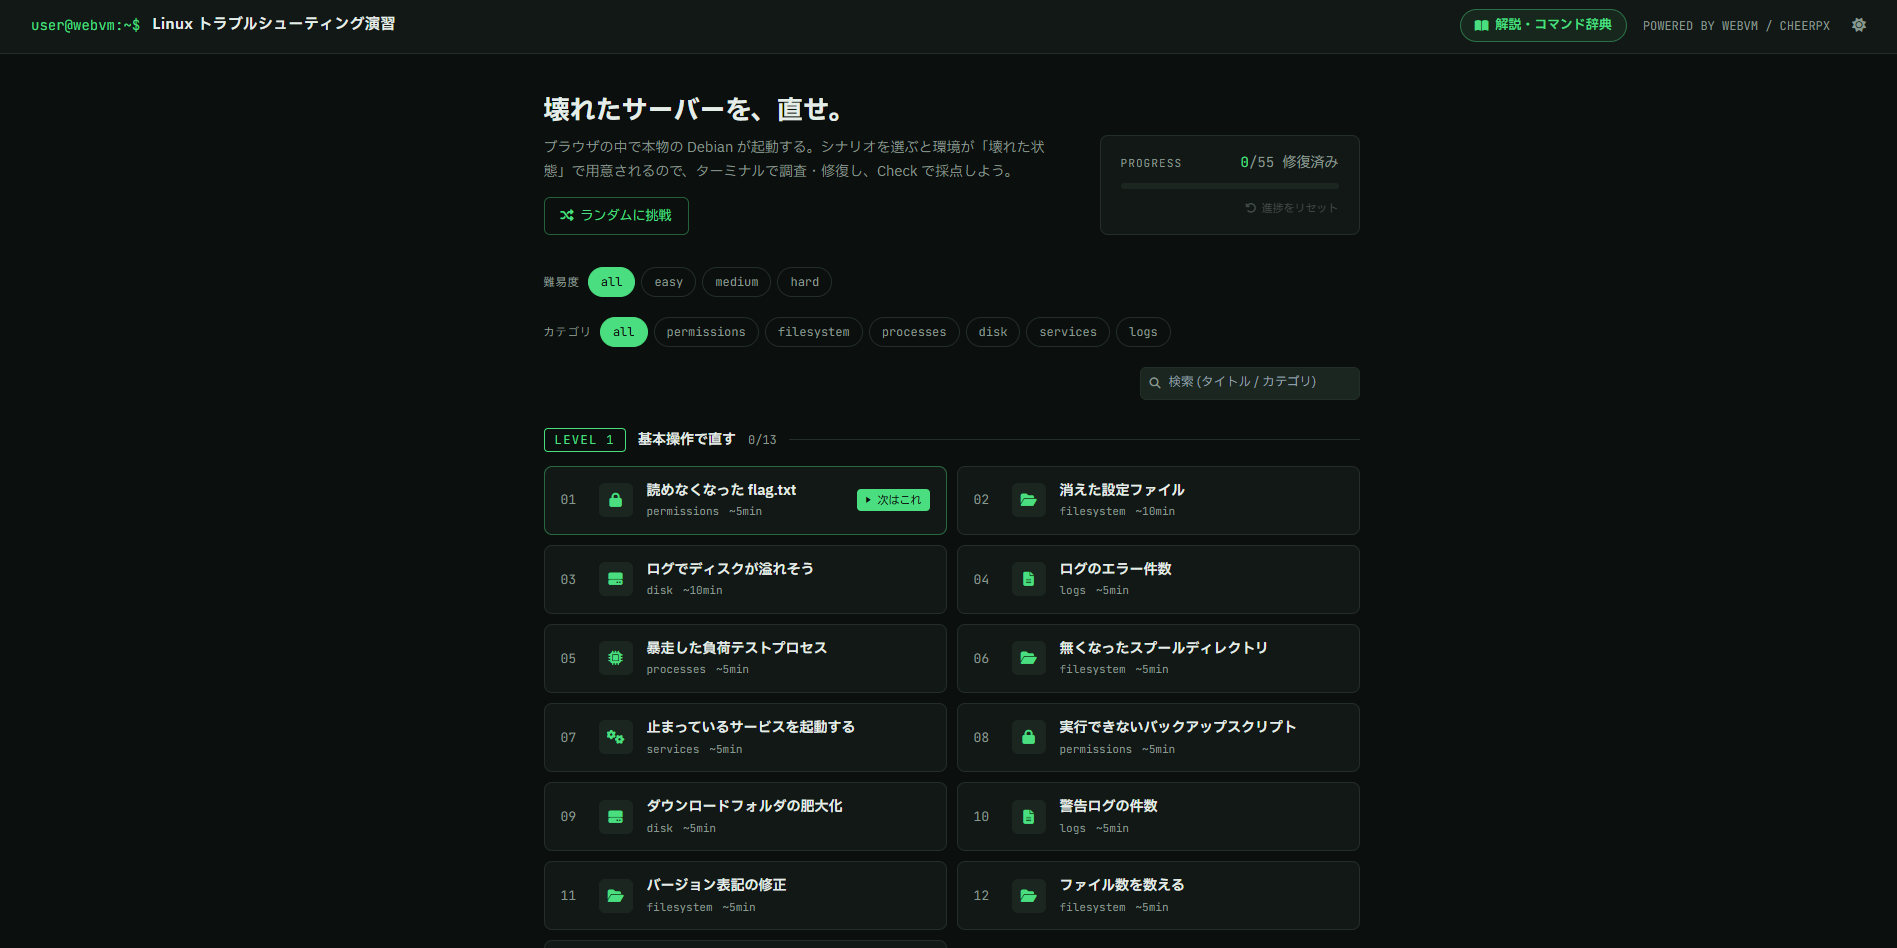Open scenario 警告ログの件数
The width and height of the screenshot is (1897, 948).
point(1158,816)
